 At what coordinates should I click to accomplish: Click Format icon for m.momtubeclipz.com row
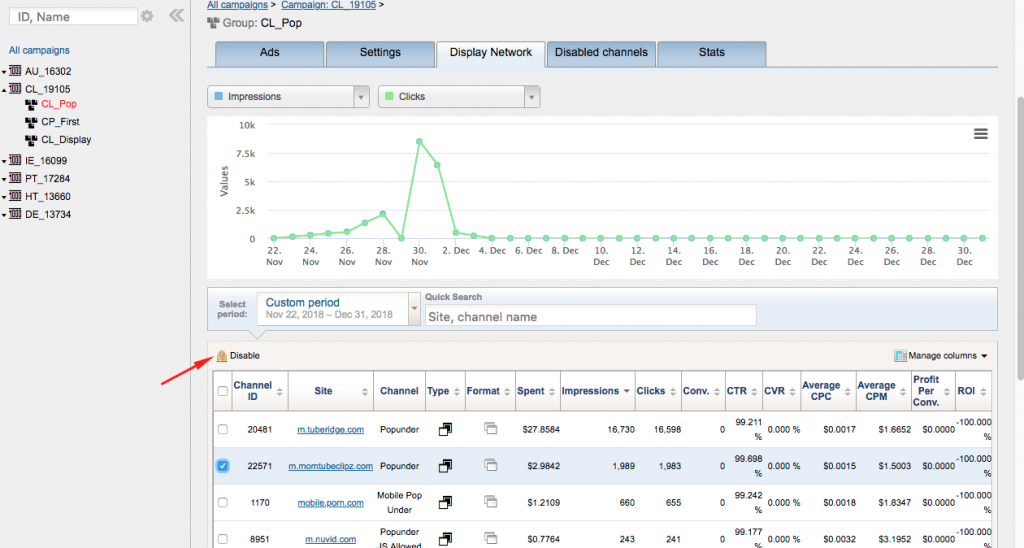pyautogui.click(x=490, y=465)
